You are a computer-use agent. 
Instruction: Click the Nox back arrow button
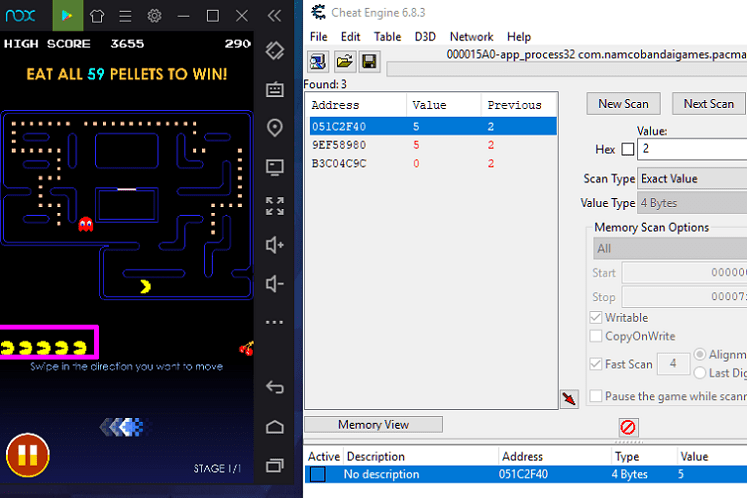[x=275, y=387]
